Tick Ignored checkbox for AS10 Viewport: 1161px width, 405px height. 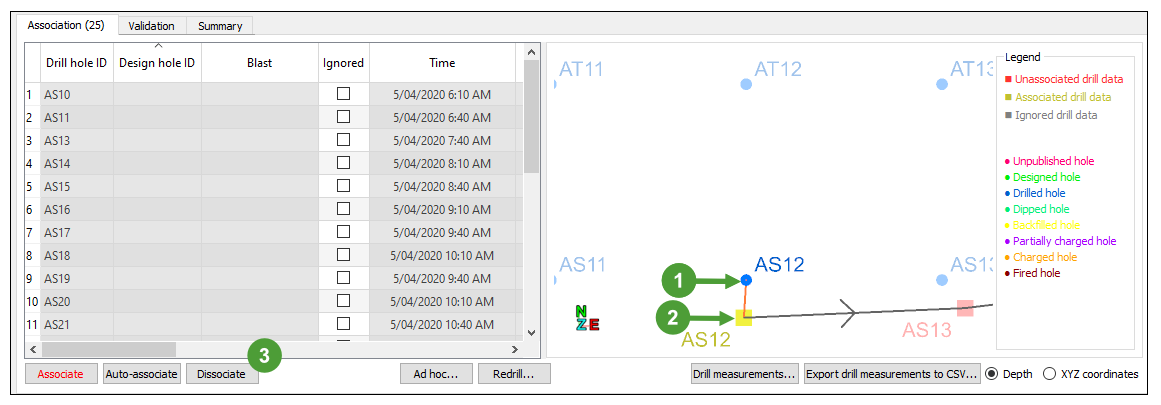(x=344, y=94)
